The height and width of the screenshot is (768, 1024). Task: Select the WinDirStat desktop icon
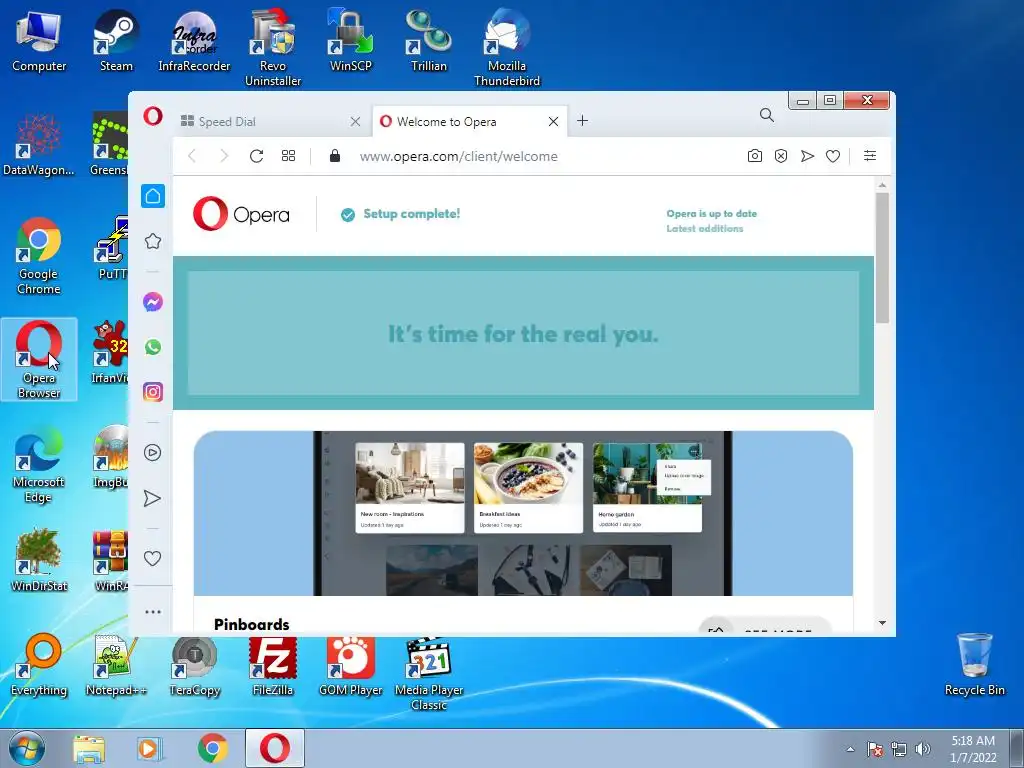point(39,560)
